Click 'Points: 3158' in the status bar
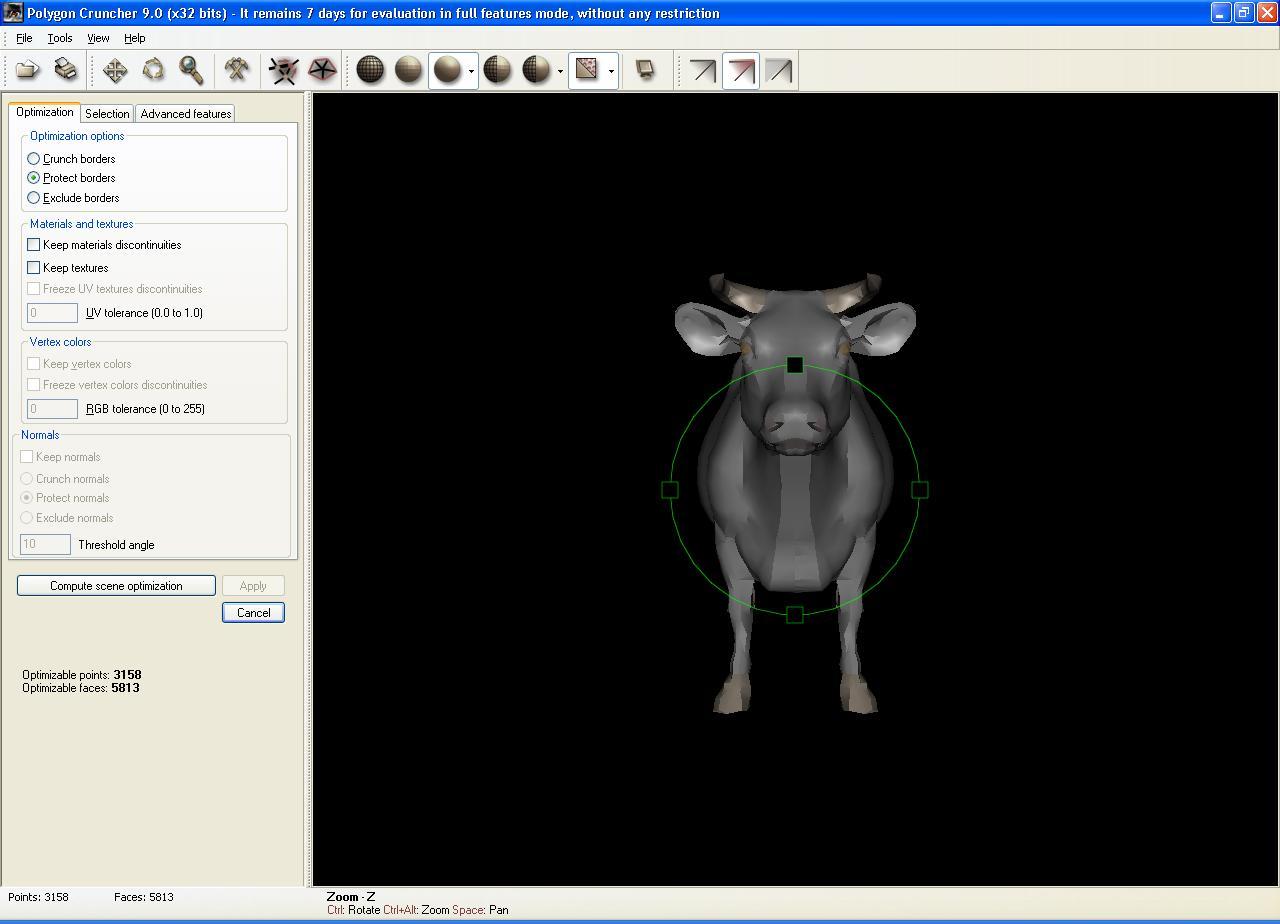The height and width of the screenshot is (924, 1280). tap(38, 897)
